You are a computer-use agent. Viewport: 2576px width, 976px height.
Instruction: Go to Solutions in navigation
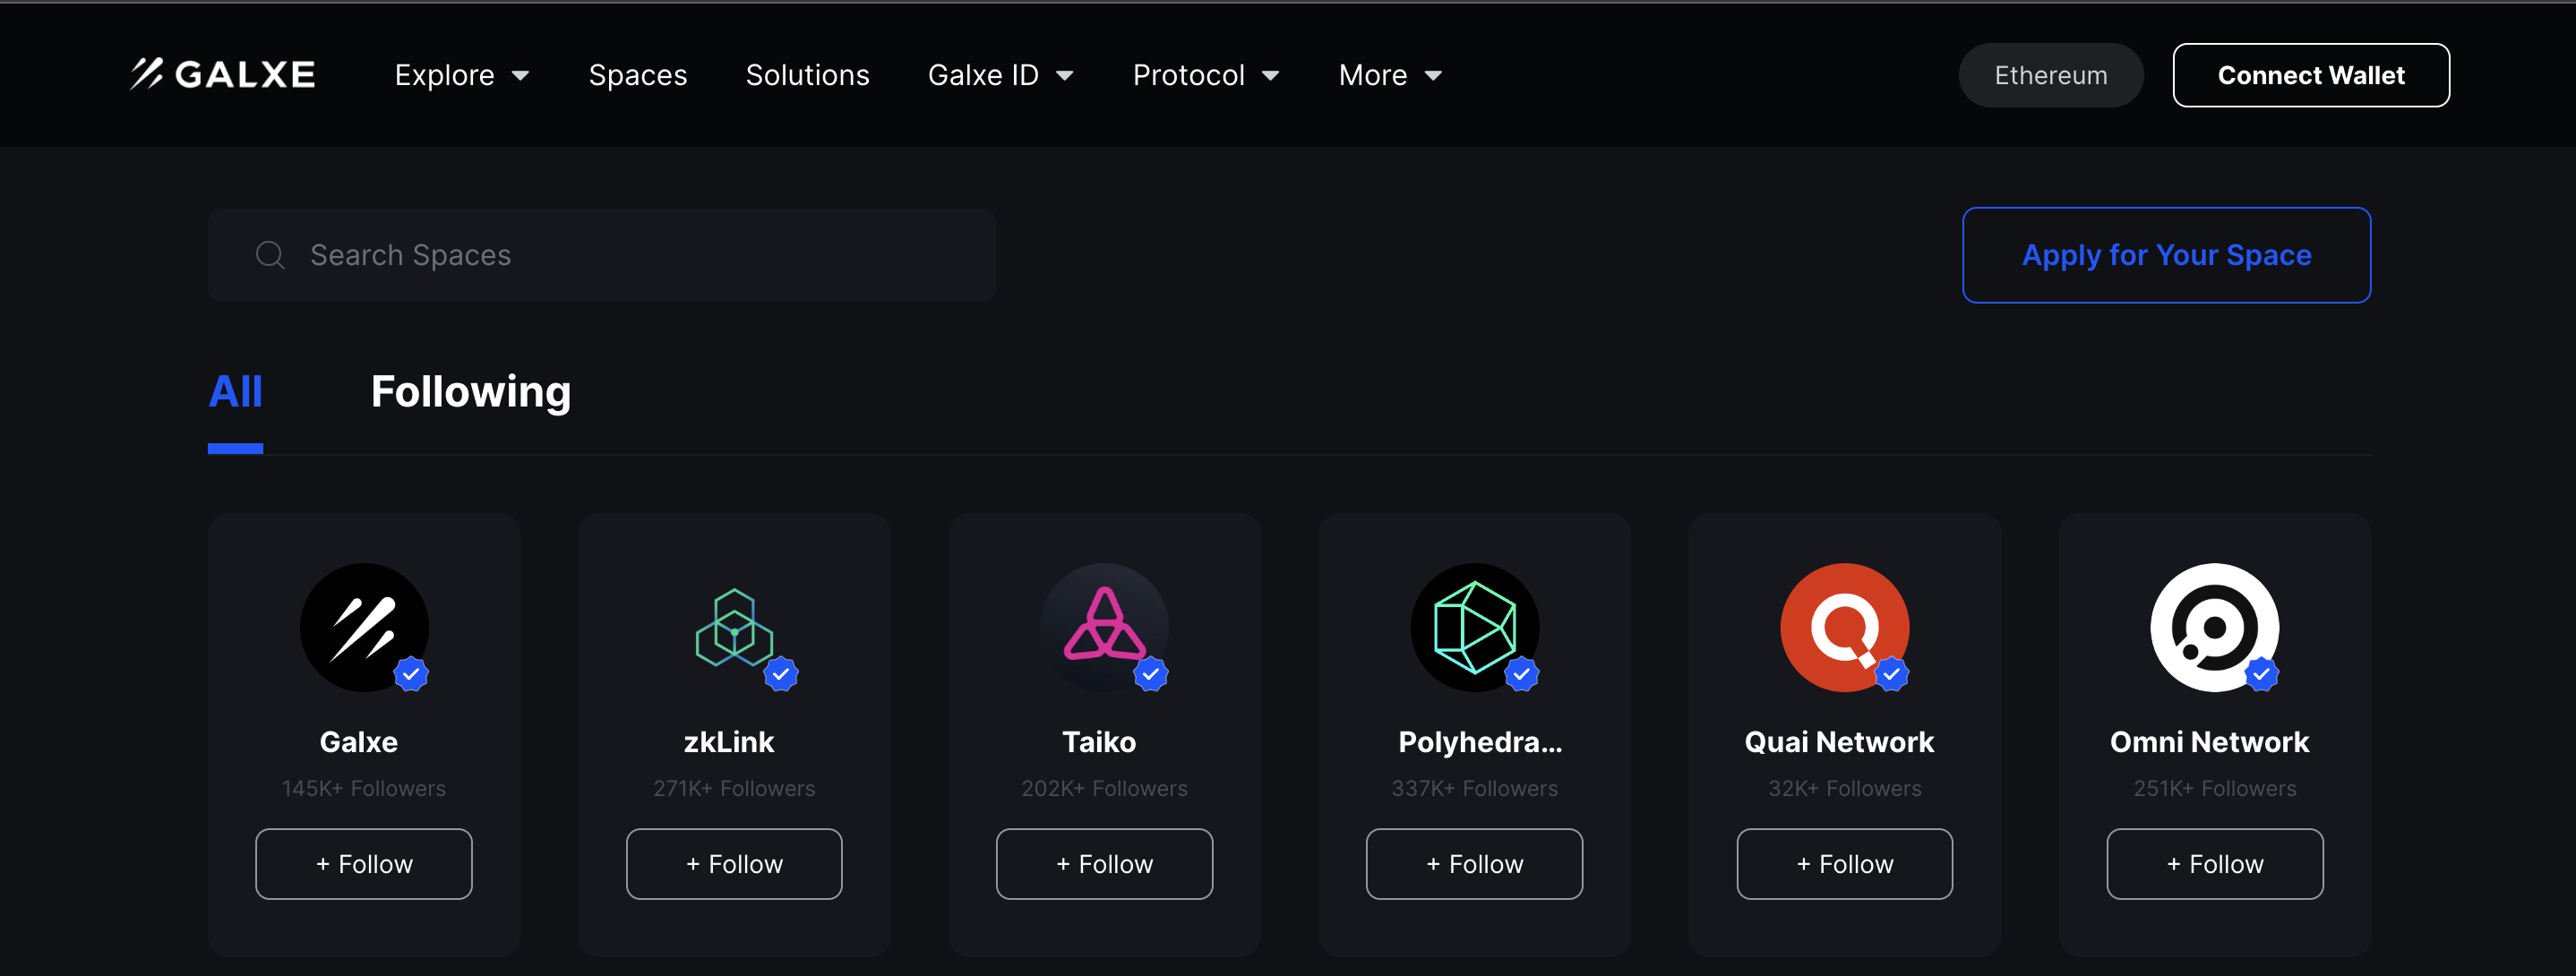(x=807, y=75)
